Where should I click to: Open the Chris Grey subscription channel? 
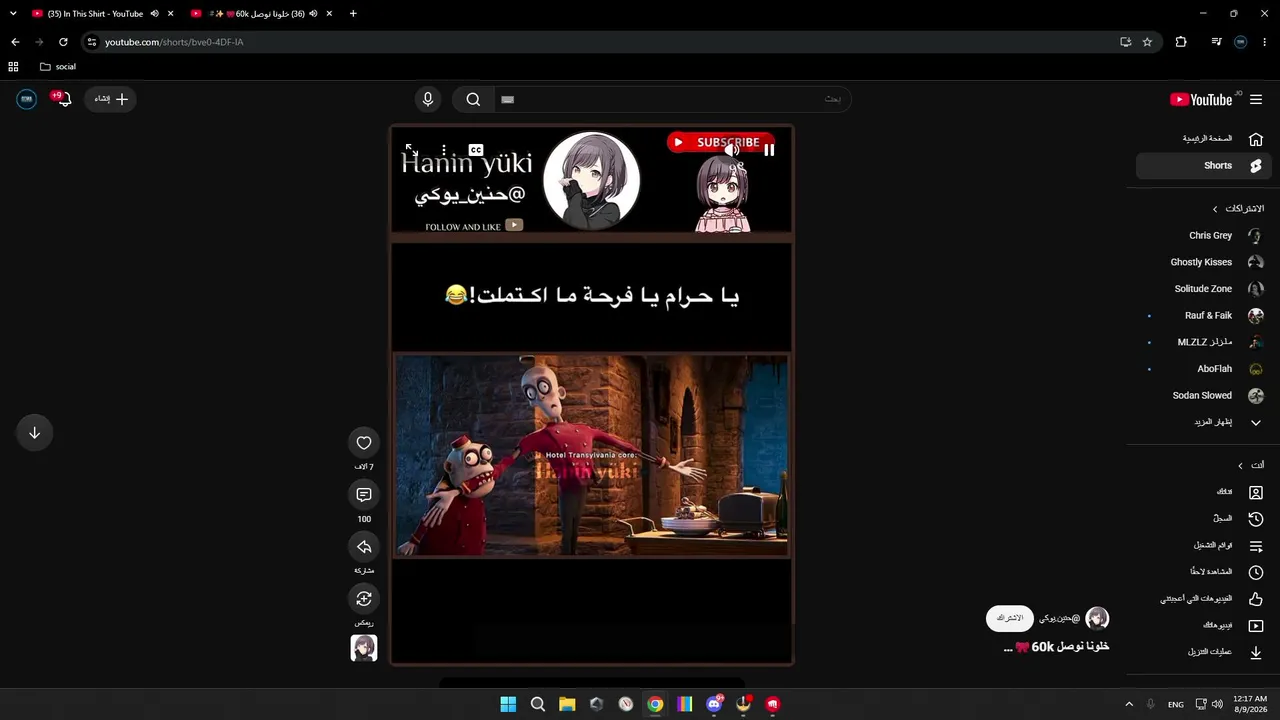(1203, 236)
